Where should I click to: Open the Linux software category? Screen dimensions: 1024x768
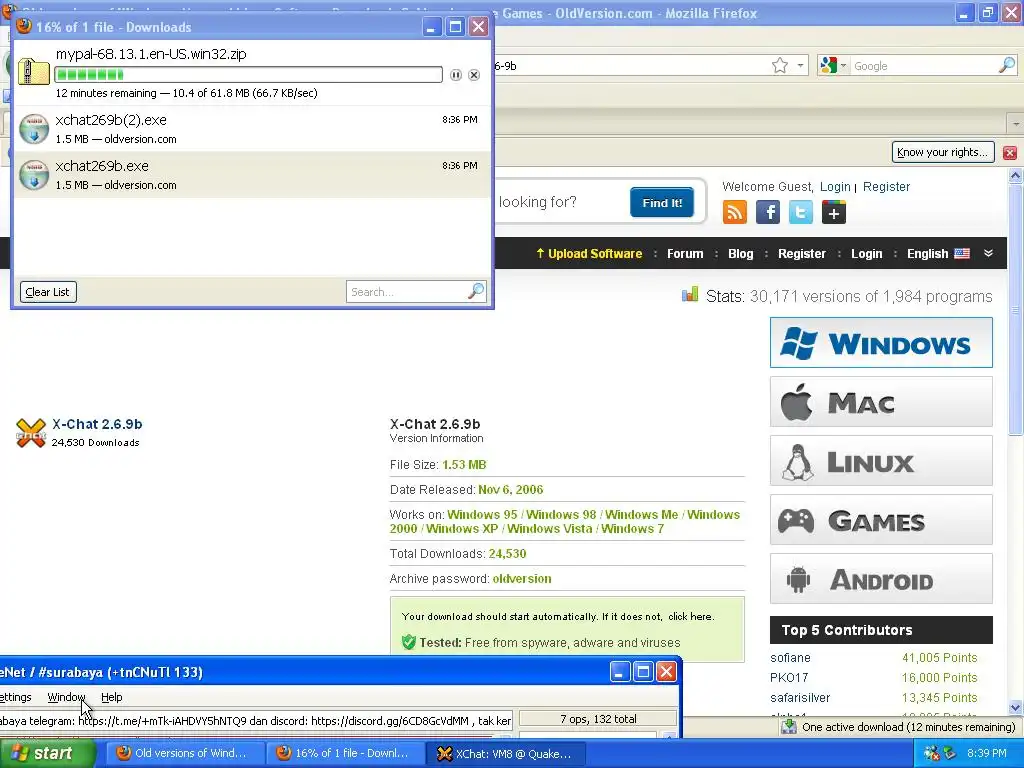881,461
